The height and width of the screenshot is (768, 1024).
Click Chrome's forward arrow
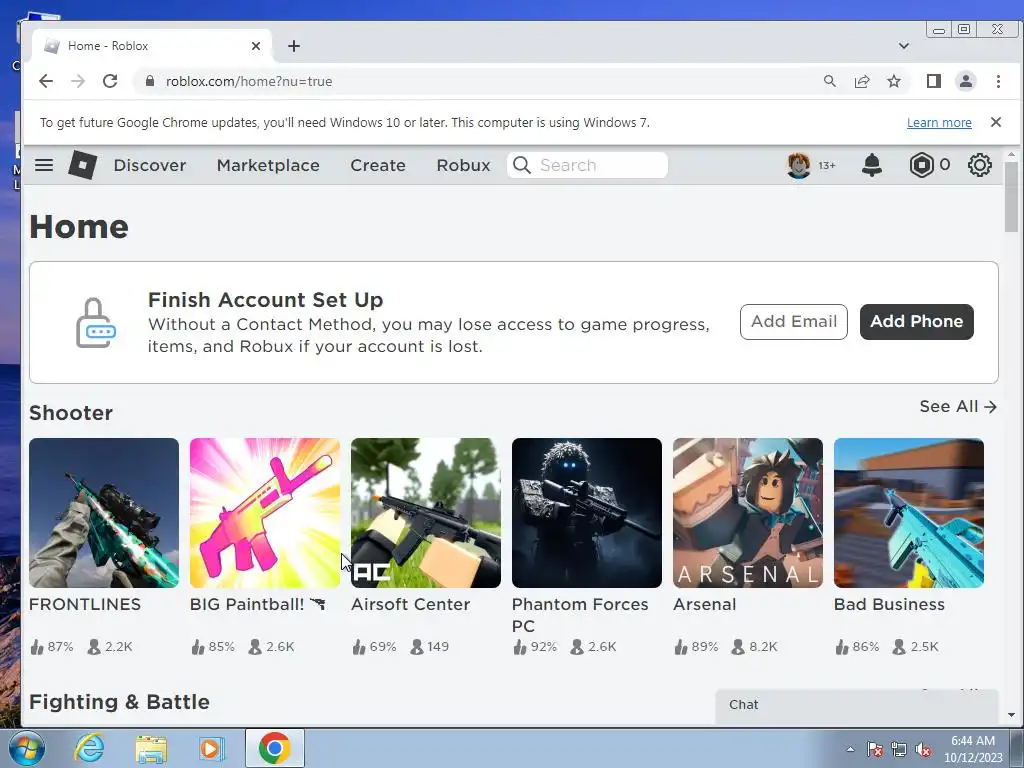point(78,81)
